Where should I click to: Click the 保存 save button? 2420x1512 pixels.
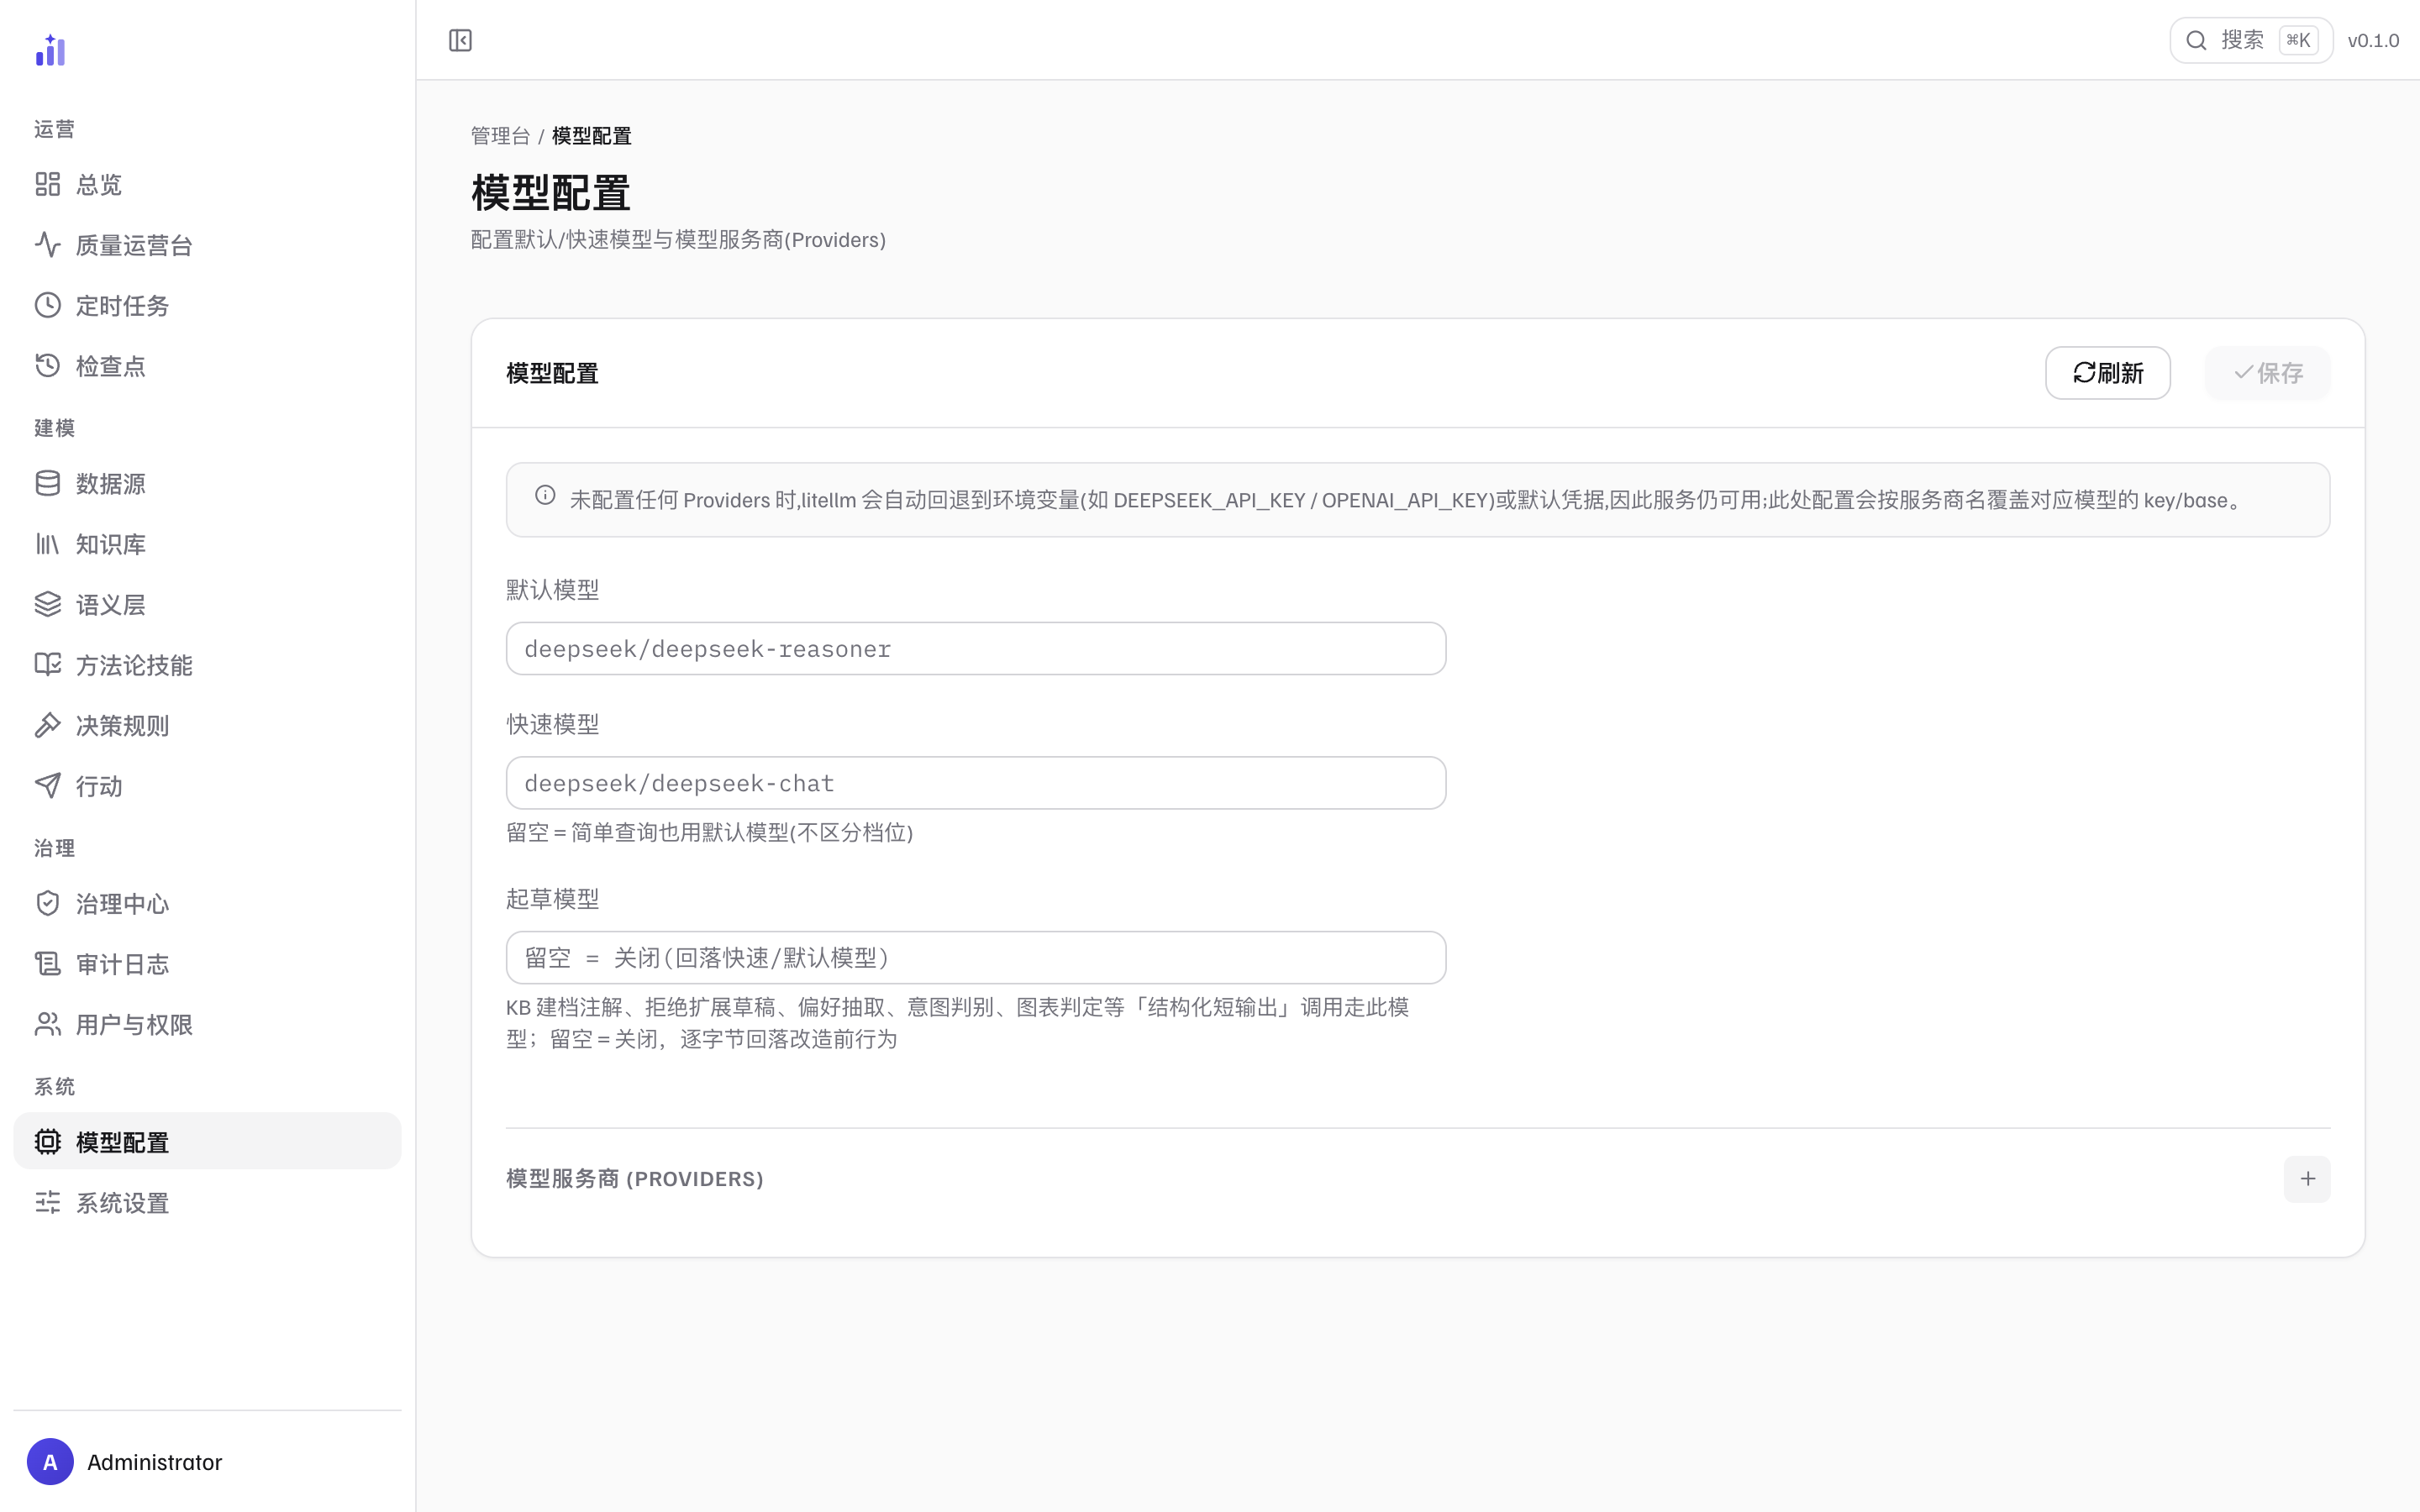pyautogui.click(x=2268, y=373)
